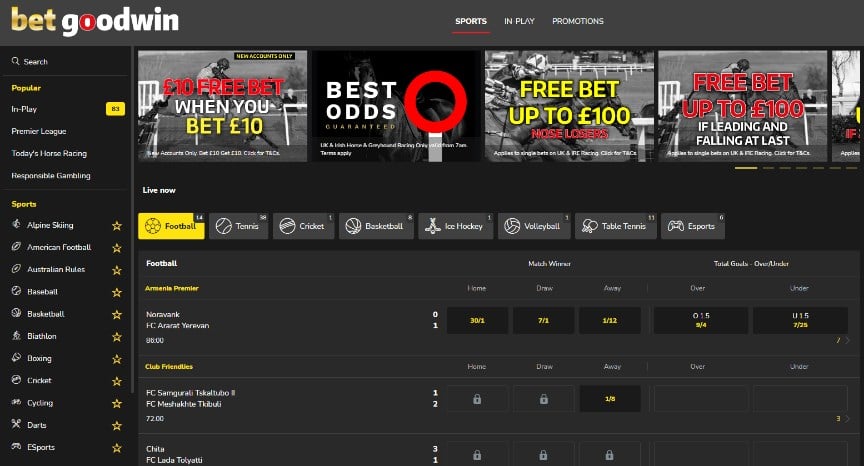
Task: Open the Falling At Last free bet banner
Action: [x=742, y=106]
